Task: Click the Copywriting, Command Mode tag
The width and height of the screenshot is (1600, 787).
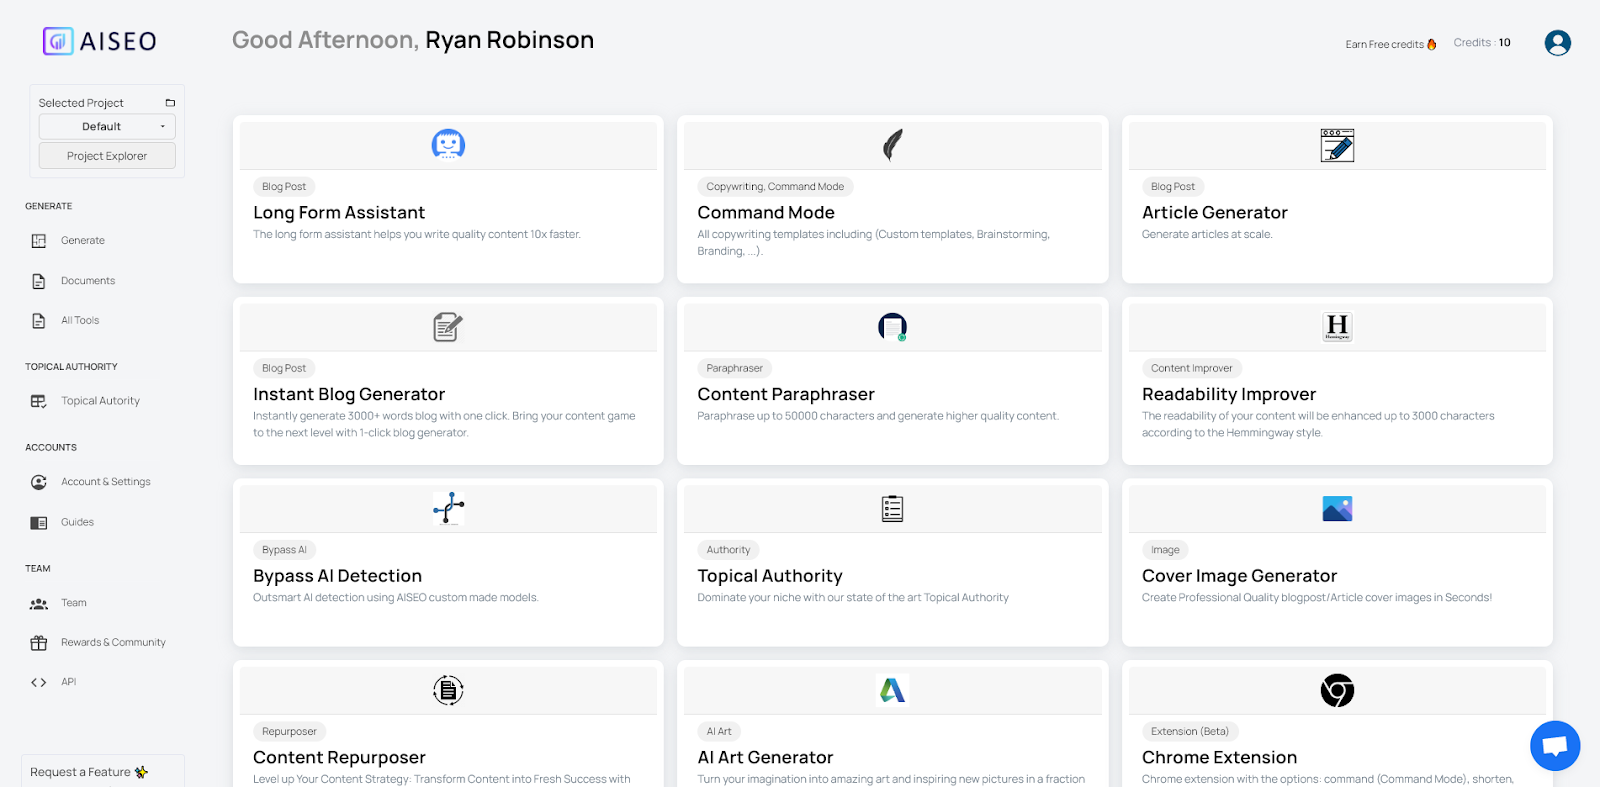Action: [x=775, y=187]
